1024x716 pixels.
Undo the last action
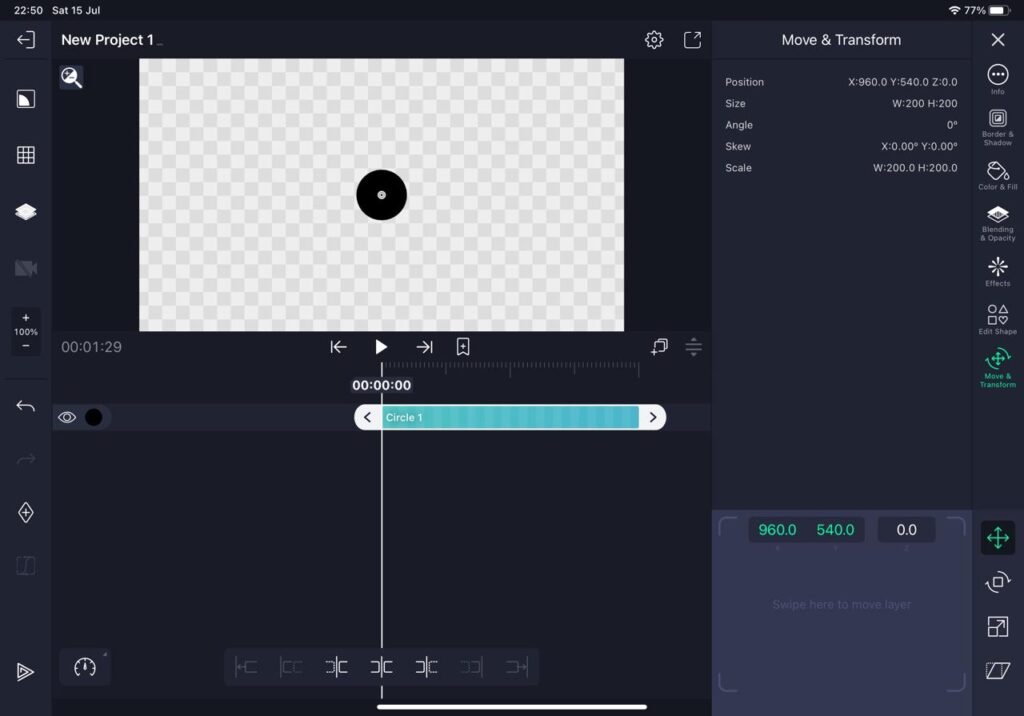(25, 406)
